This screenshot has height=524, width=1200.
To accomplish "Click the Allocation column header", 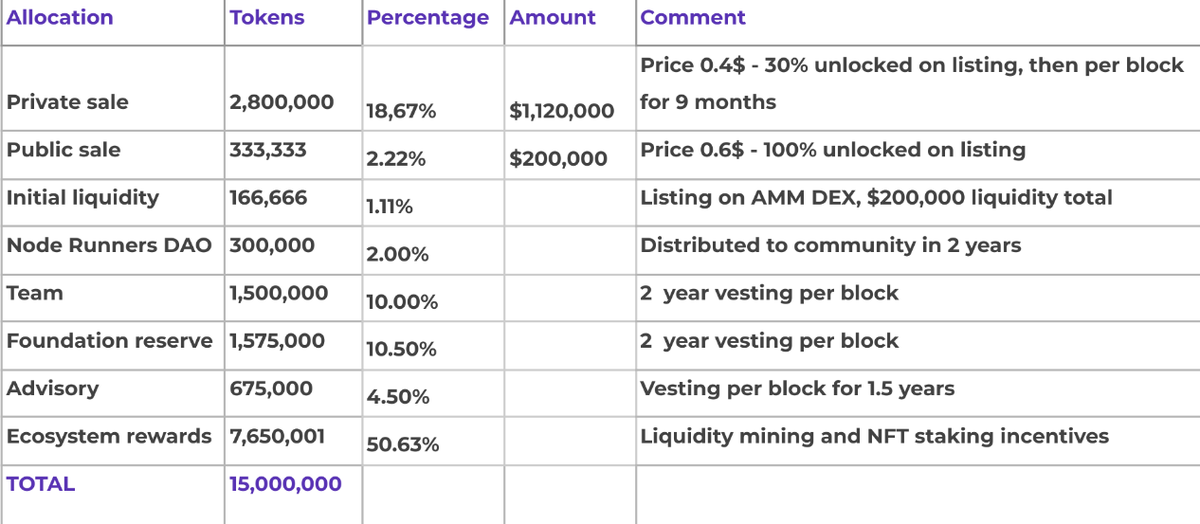I will 60,18.
